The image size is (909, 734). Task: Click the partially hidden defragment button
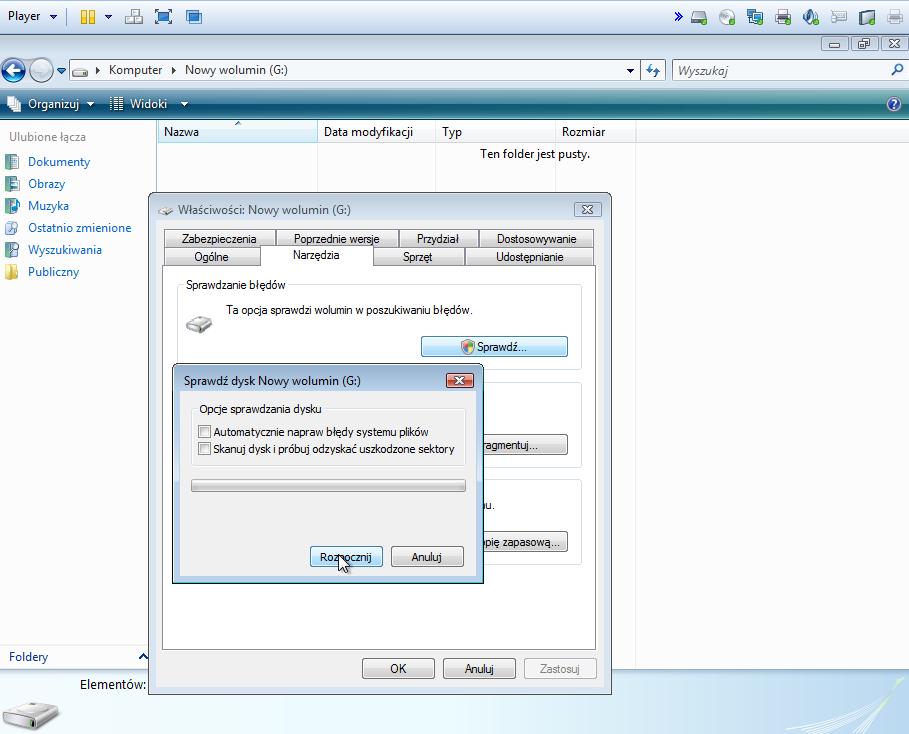tap(525, 445)
